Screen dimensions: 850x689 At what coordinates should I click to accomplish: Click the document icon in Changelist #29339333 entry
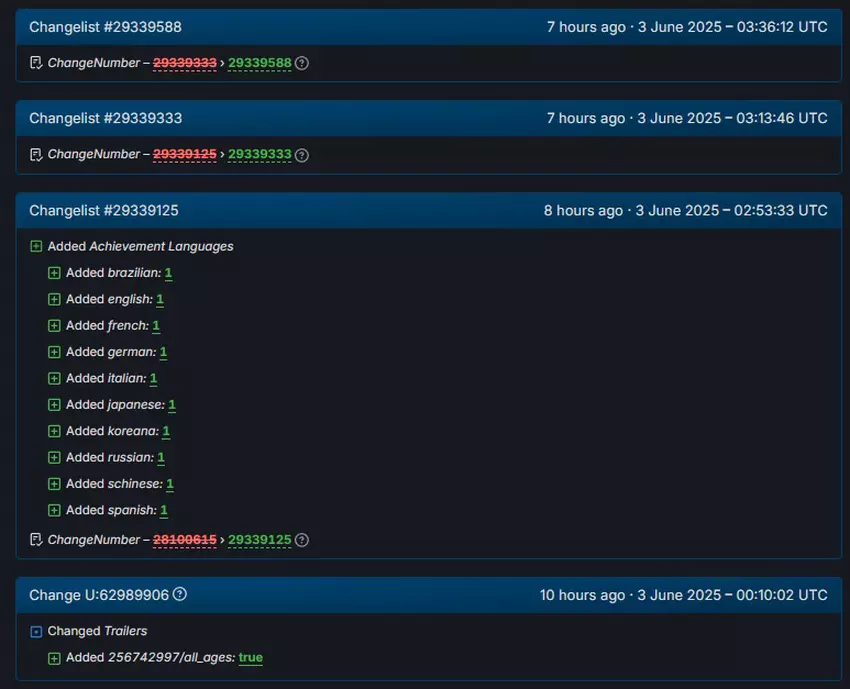(x=35, y=154)
